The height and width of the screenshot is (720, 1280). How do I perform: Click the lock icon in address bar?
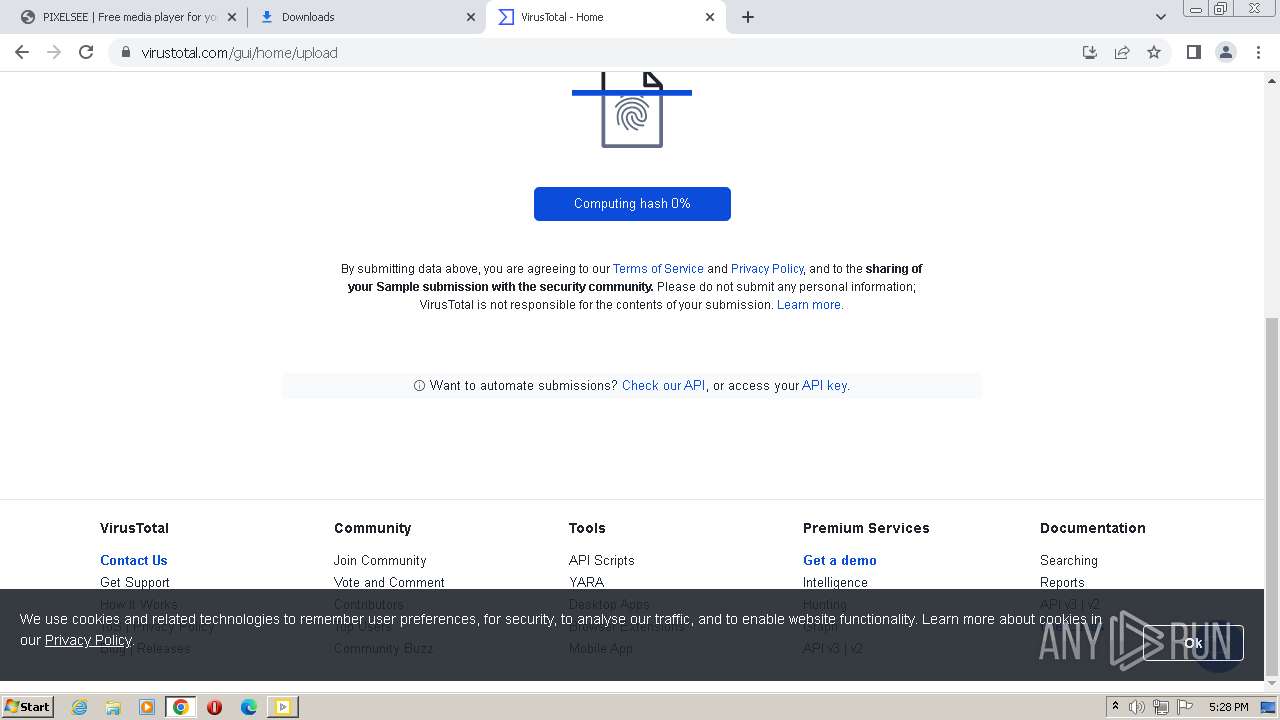point(125,52)
